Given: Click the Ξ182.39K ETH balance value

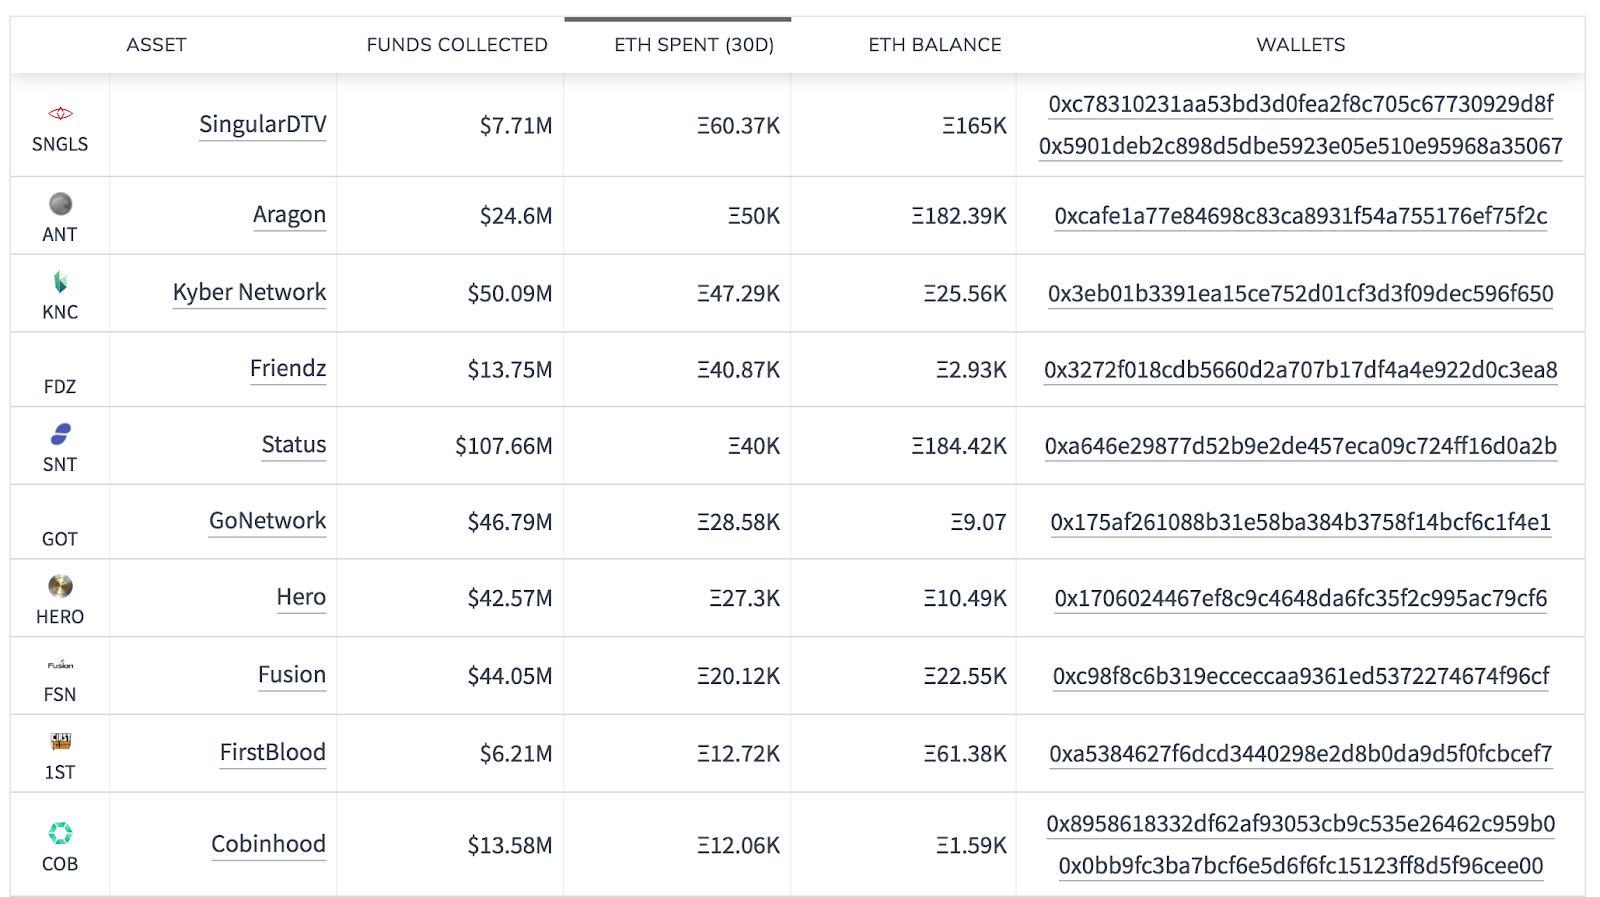Looking at the screenshot, I should point(959,216).
